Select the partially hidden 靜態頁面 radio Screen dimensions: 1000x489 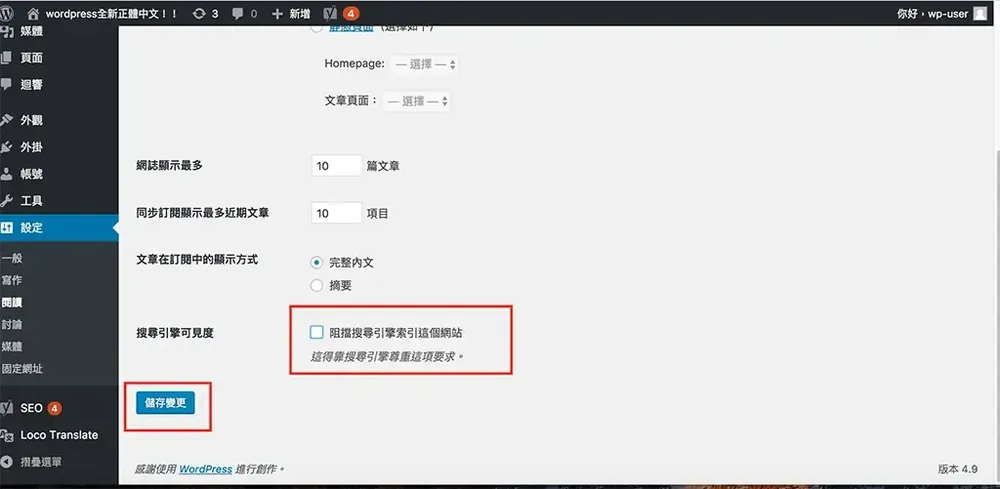coord(316,28)
